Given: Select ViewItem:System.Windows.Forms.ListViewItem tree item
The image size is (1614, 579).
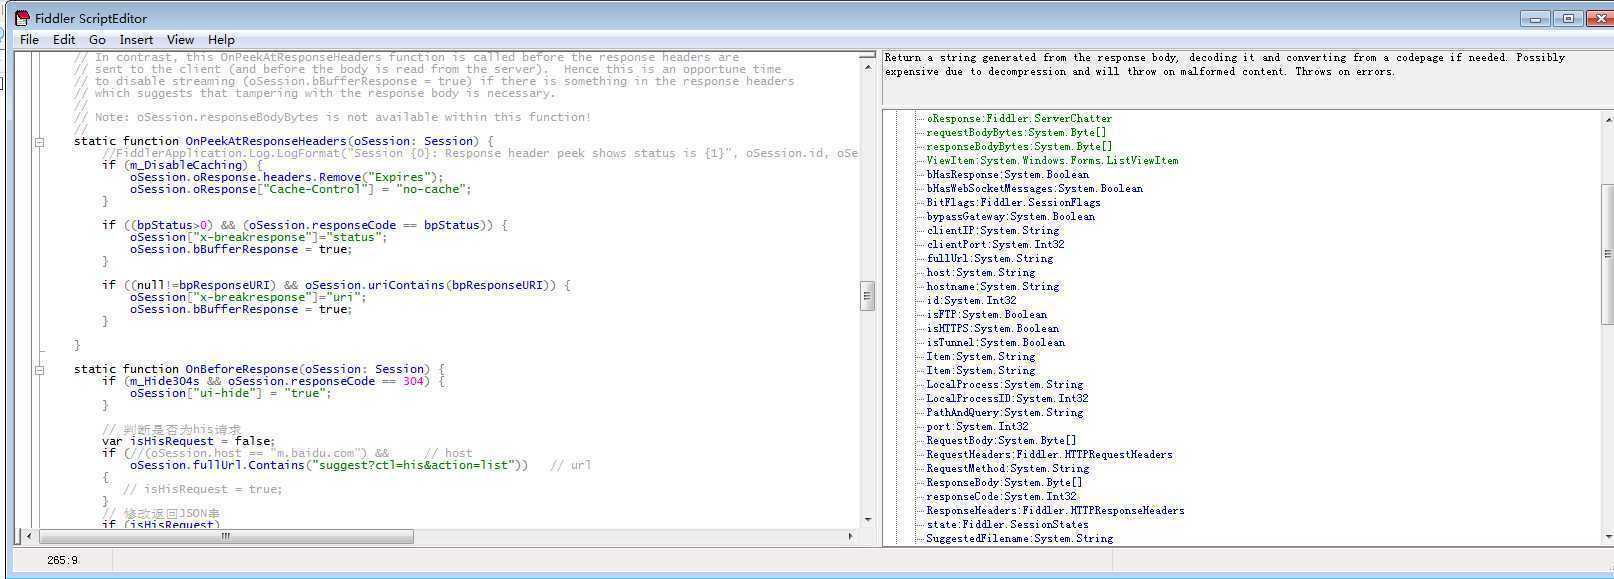Looking at the screenshot, I should click(1052, 161).
